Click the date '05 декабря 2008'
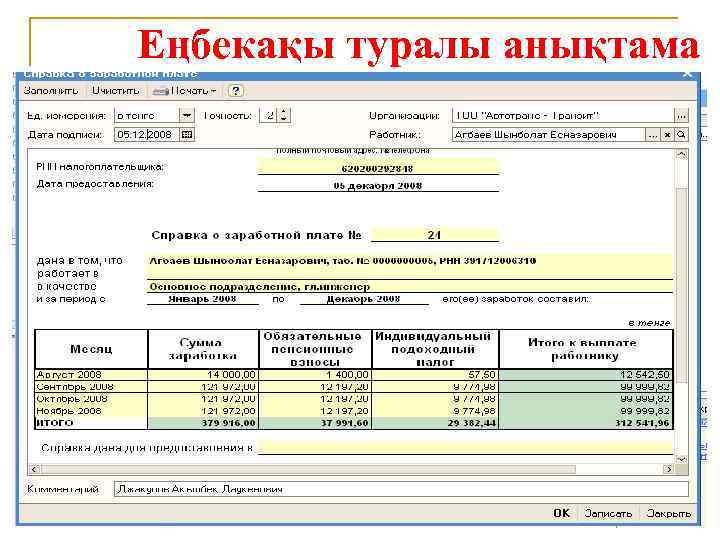The image size is (720, 540). click(x=377, y=186)
